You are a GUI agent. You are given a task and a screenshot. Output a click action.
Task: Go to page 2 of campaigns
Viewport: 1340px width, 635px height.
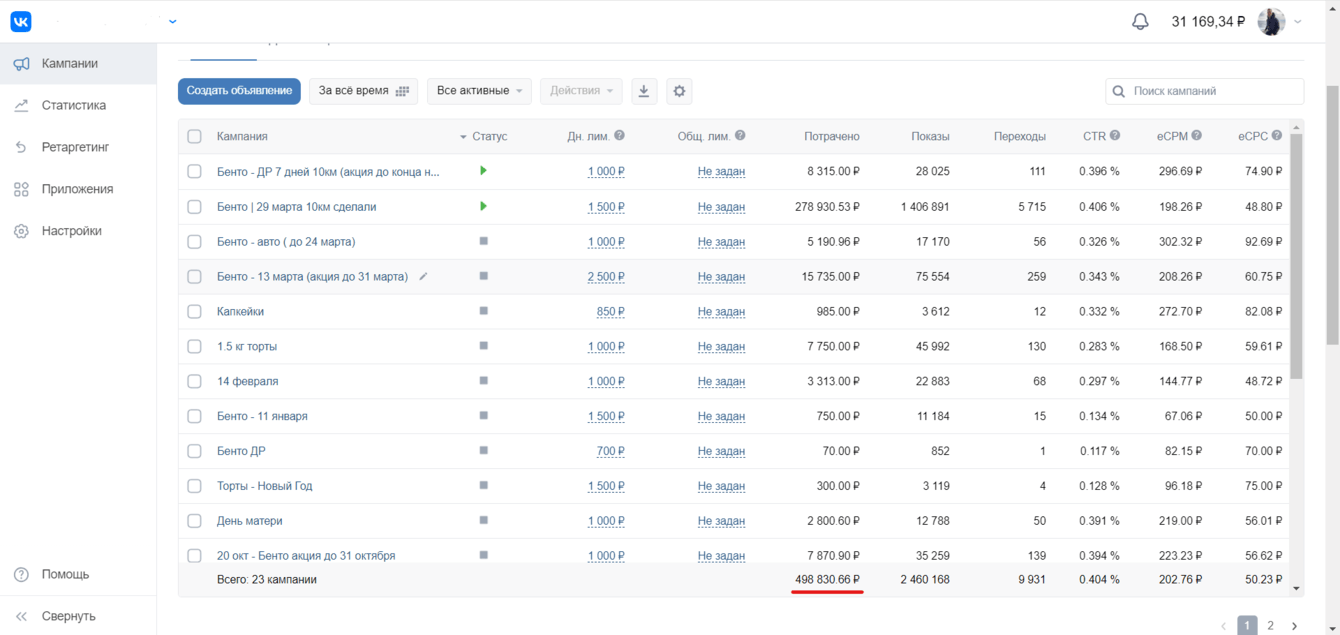(1270, 626)
